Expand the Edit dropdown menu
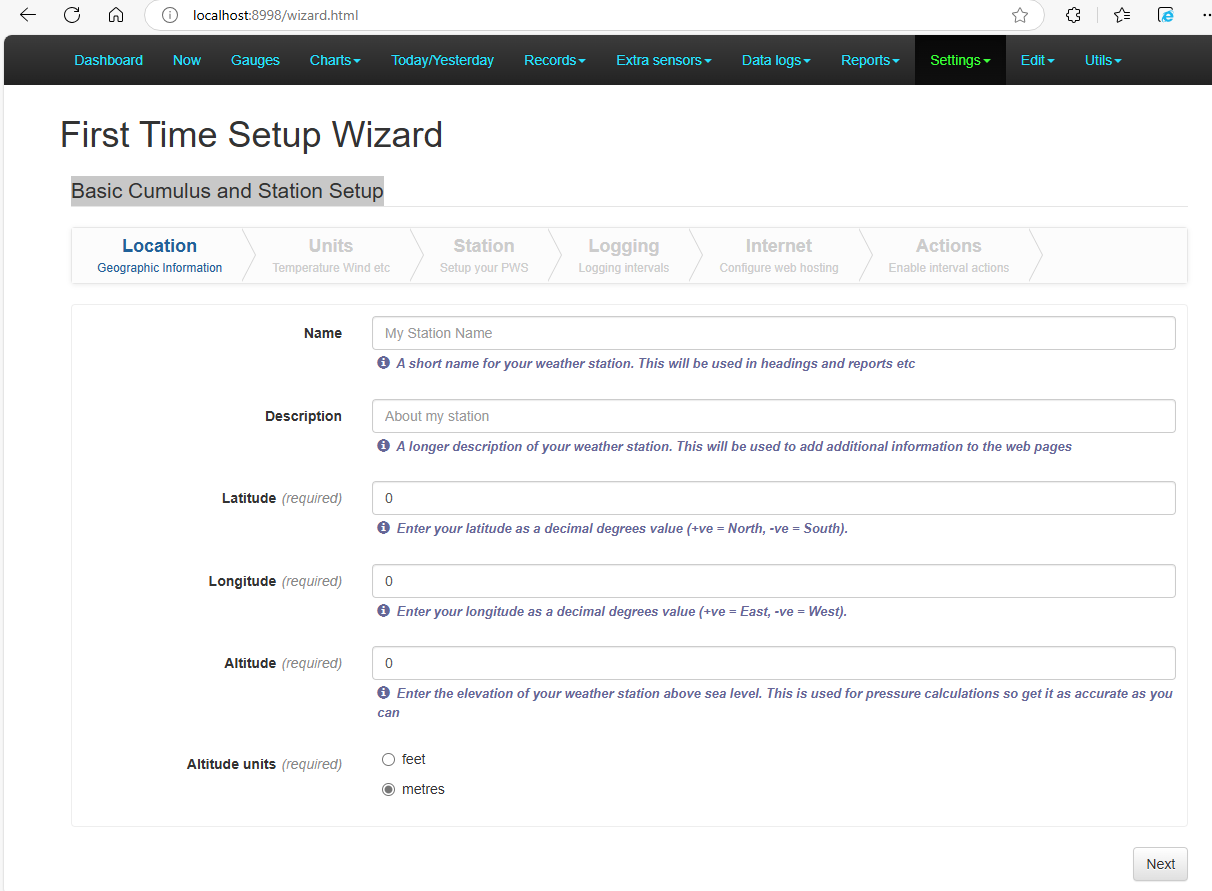This screenshot has width=1212, height=891. [x=1038, y=60]
